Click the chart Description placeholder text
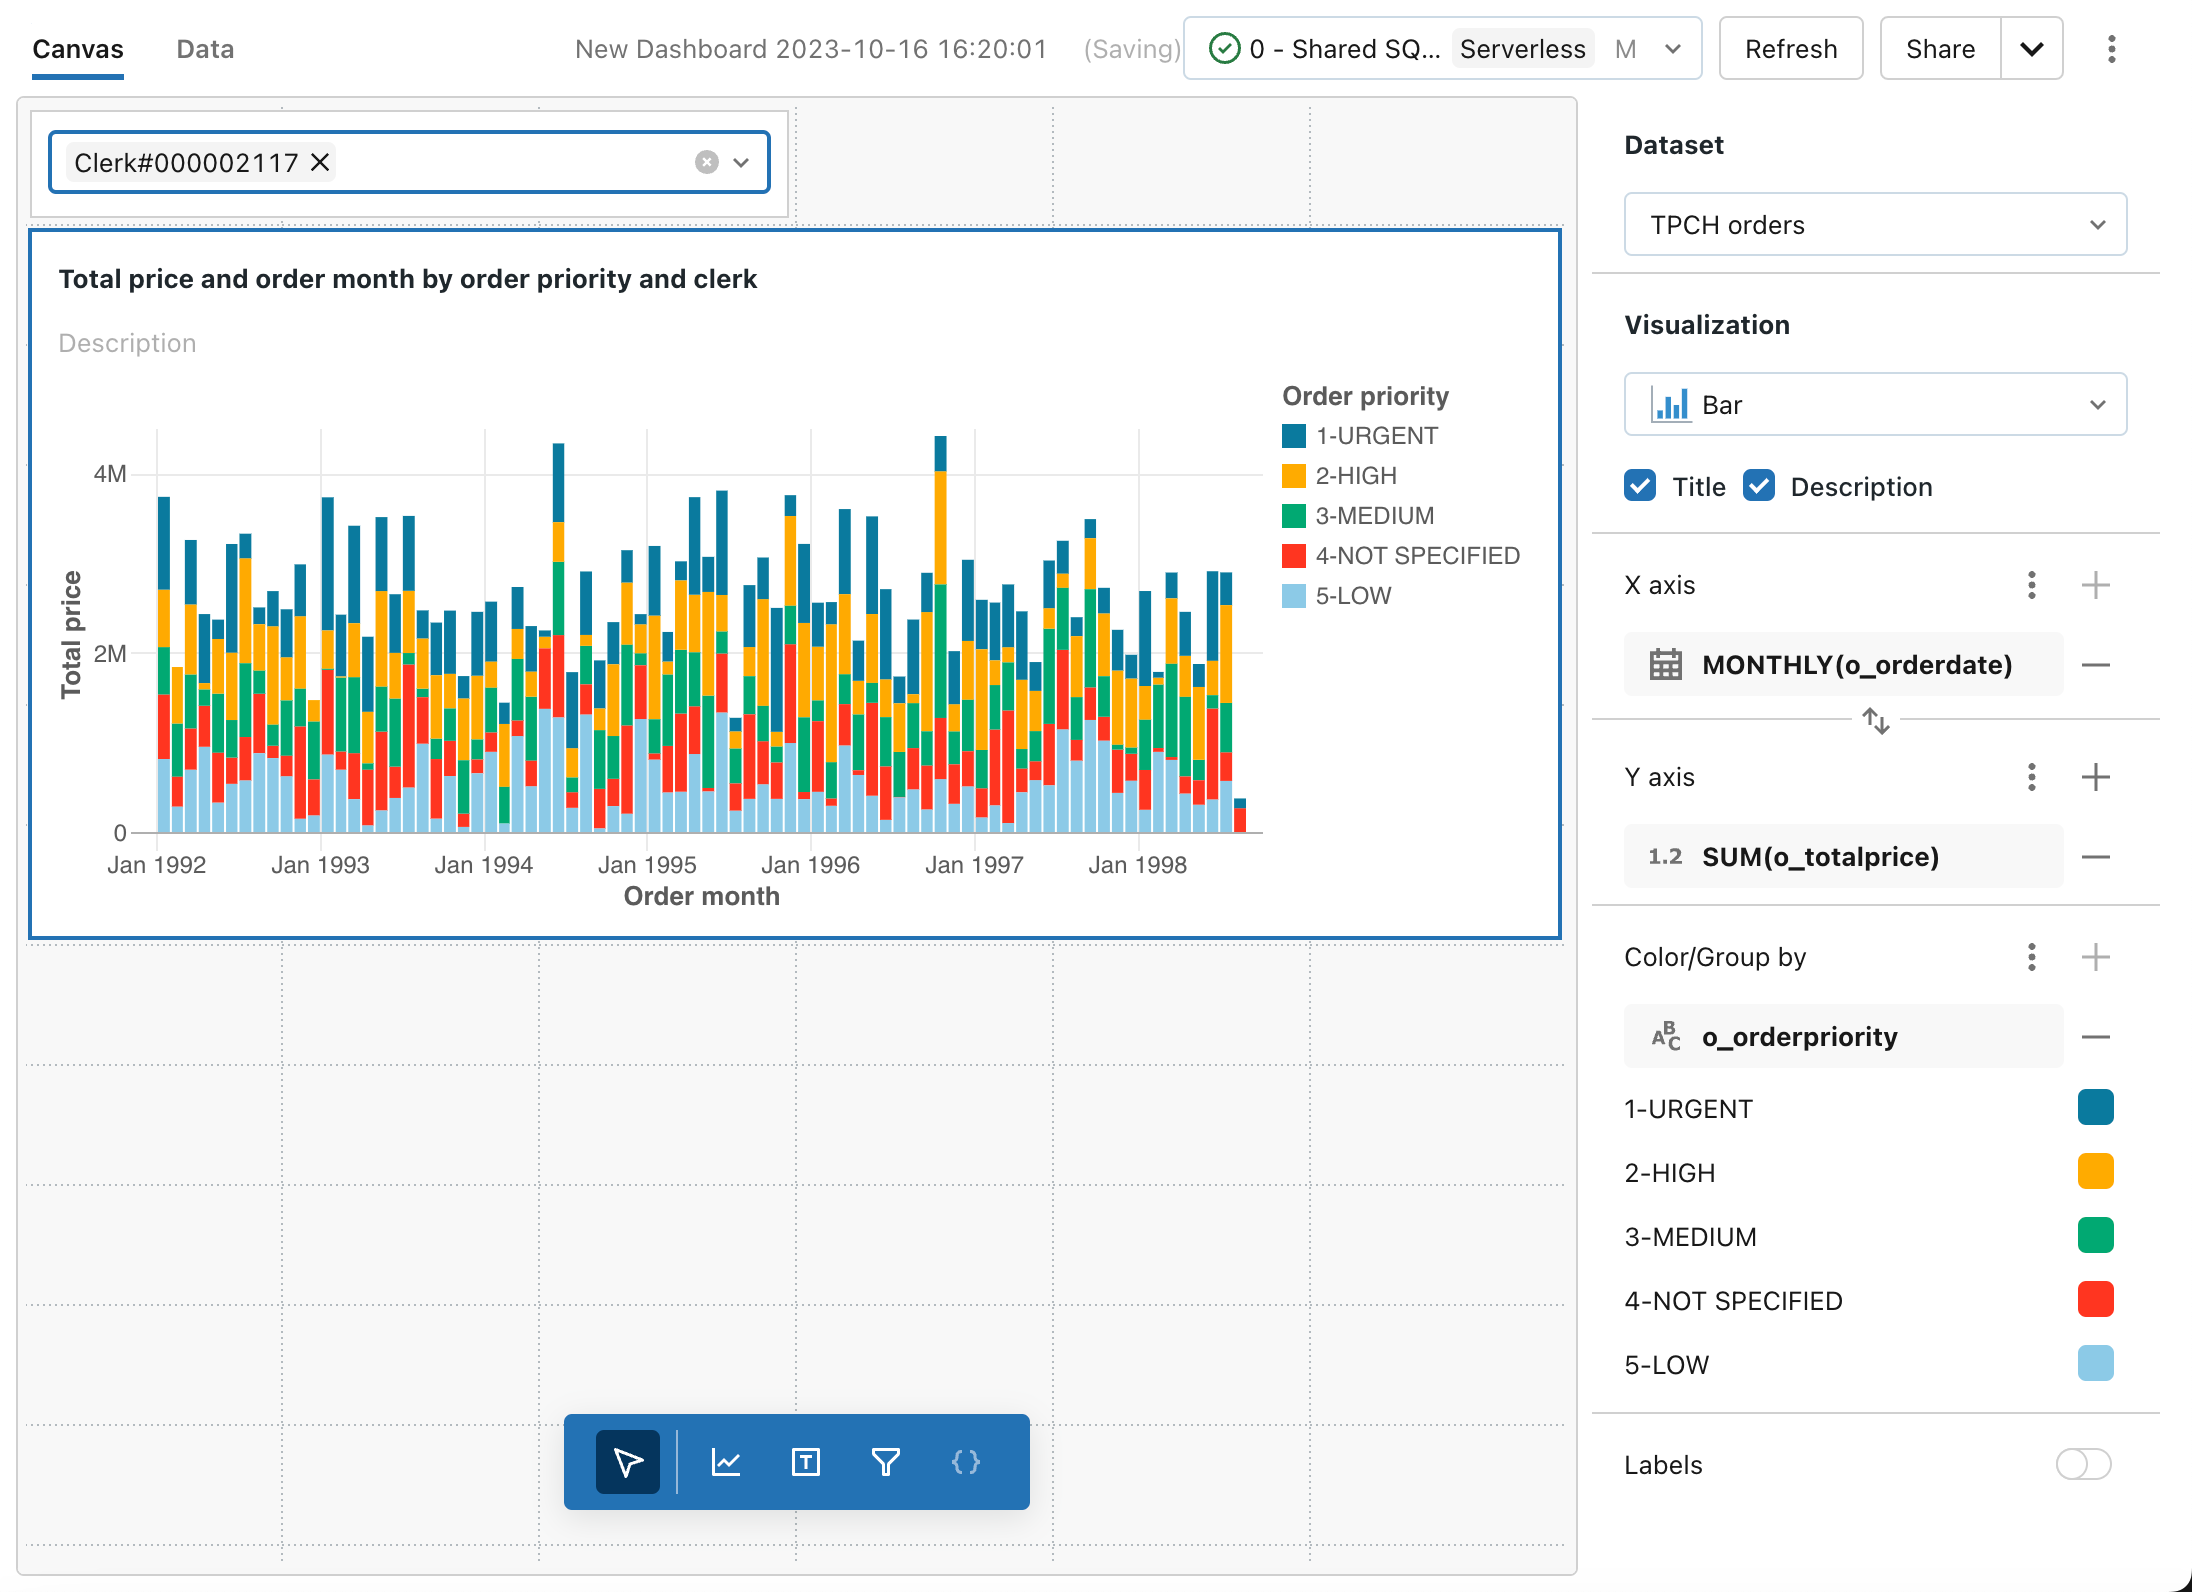Viewport: 2192px width, 1592px height. click(127, 343)
